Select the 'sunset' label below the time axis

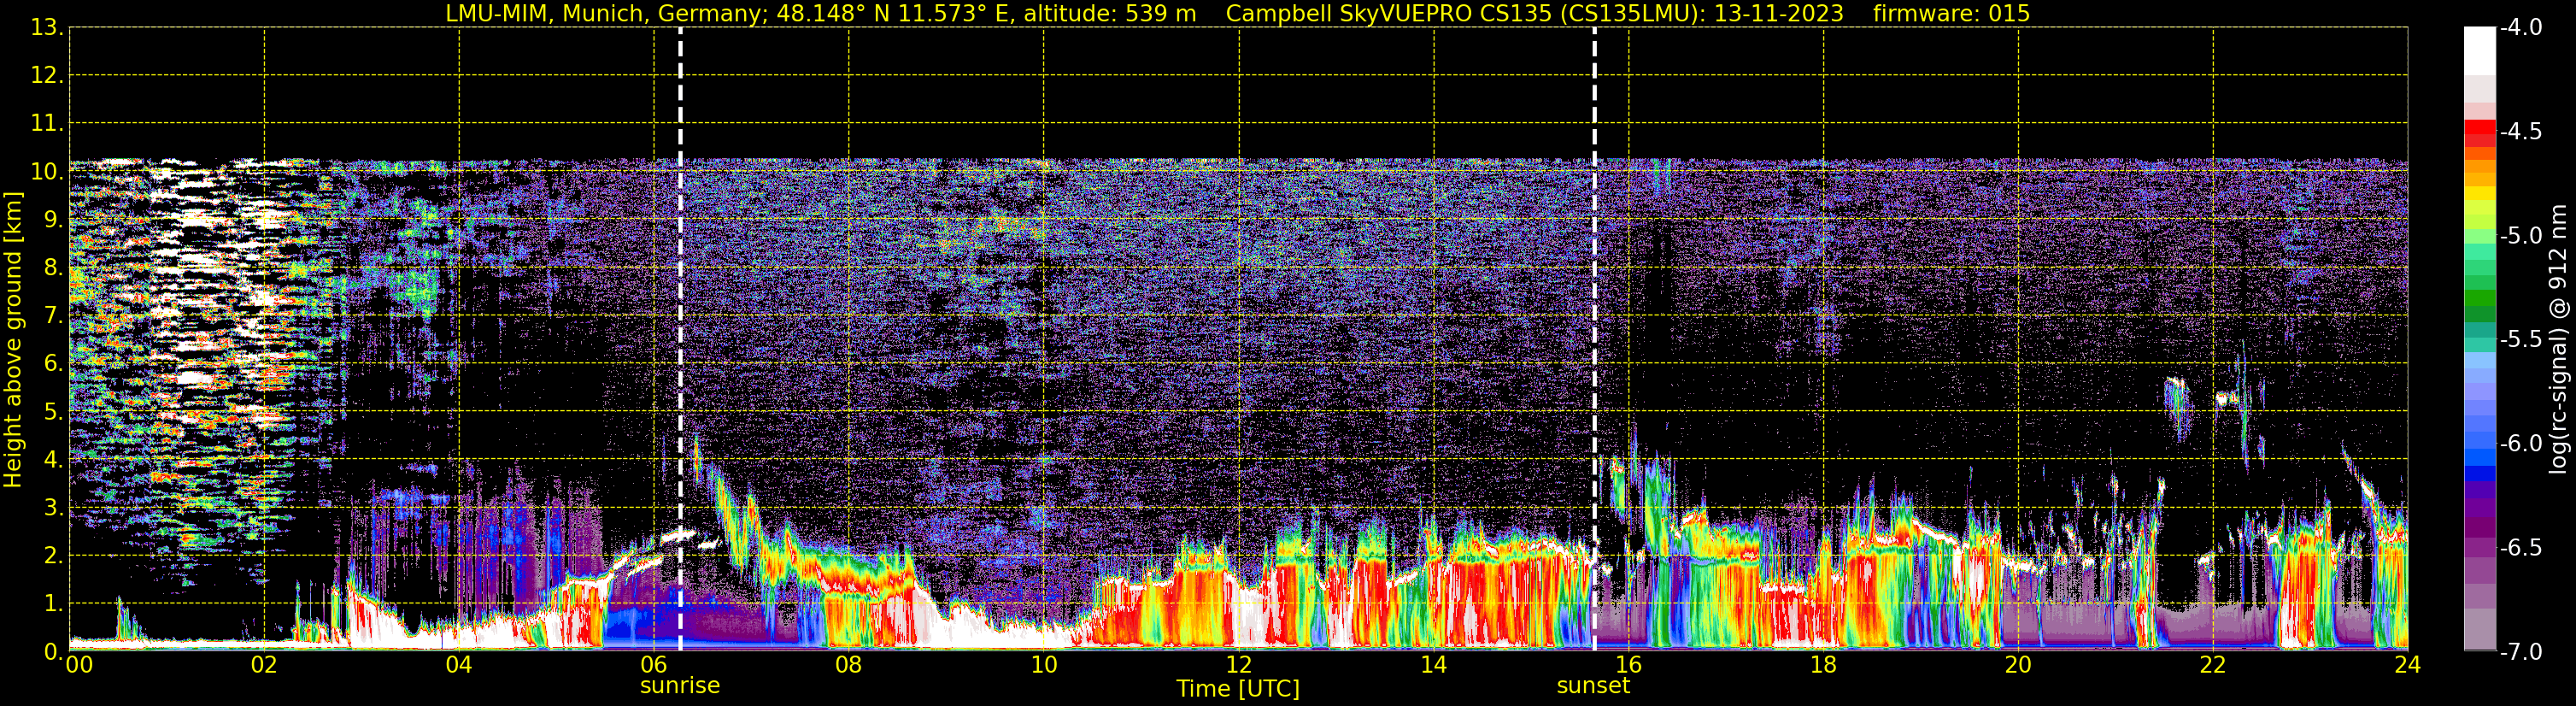[1593, 686]
